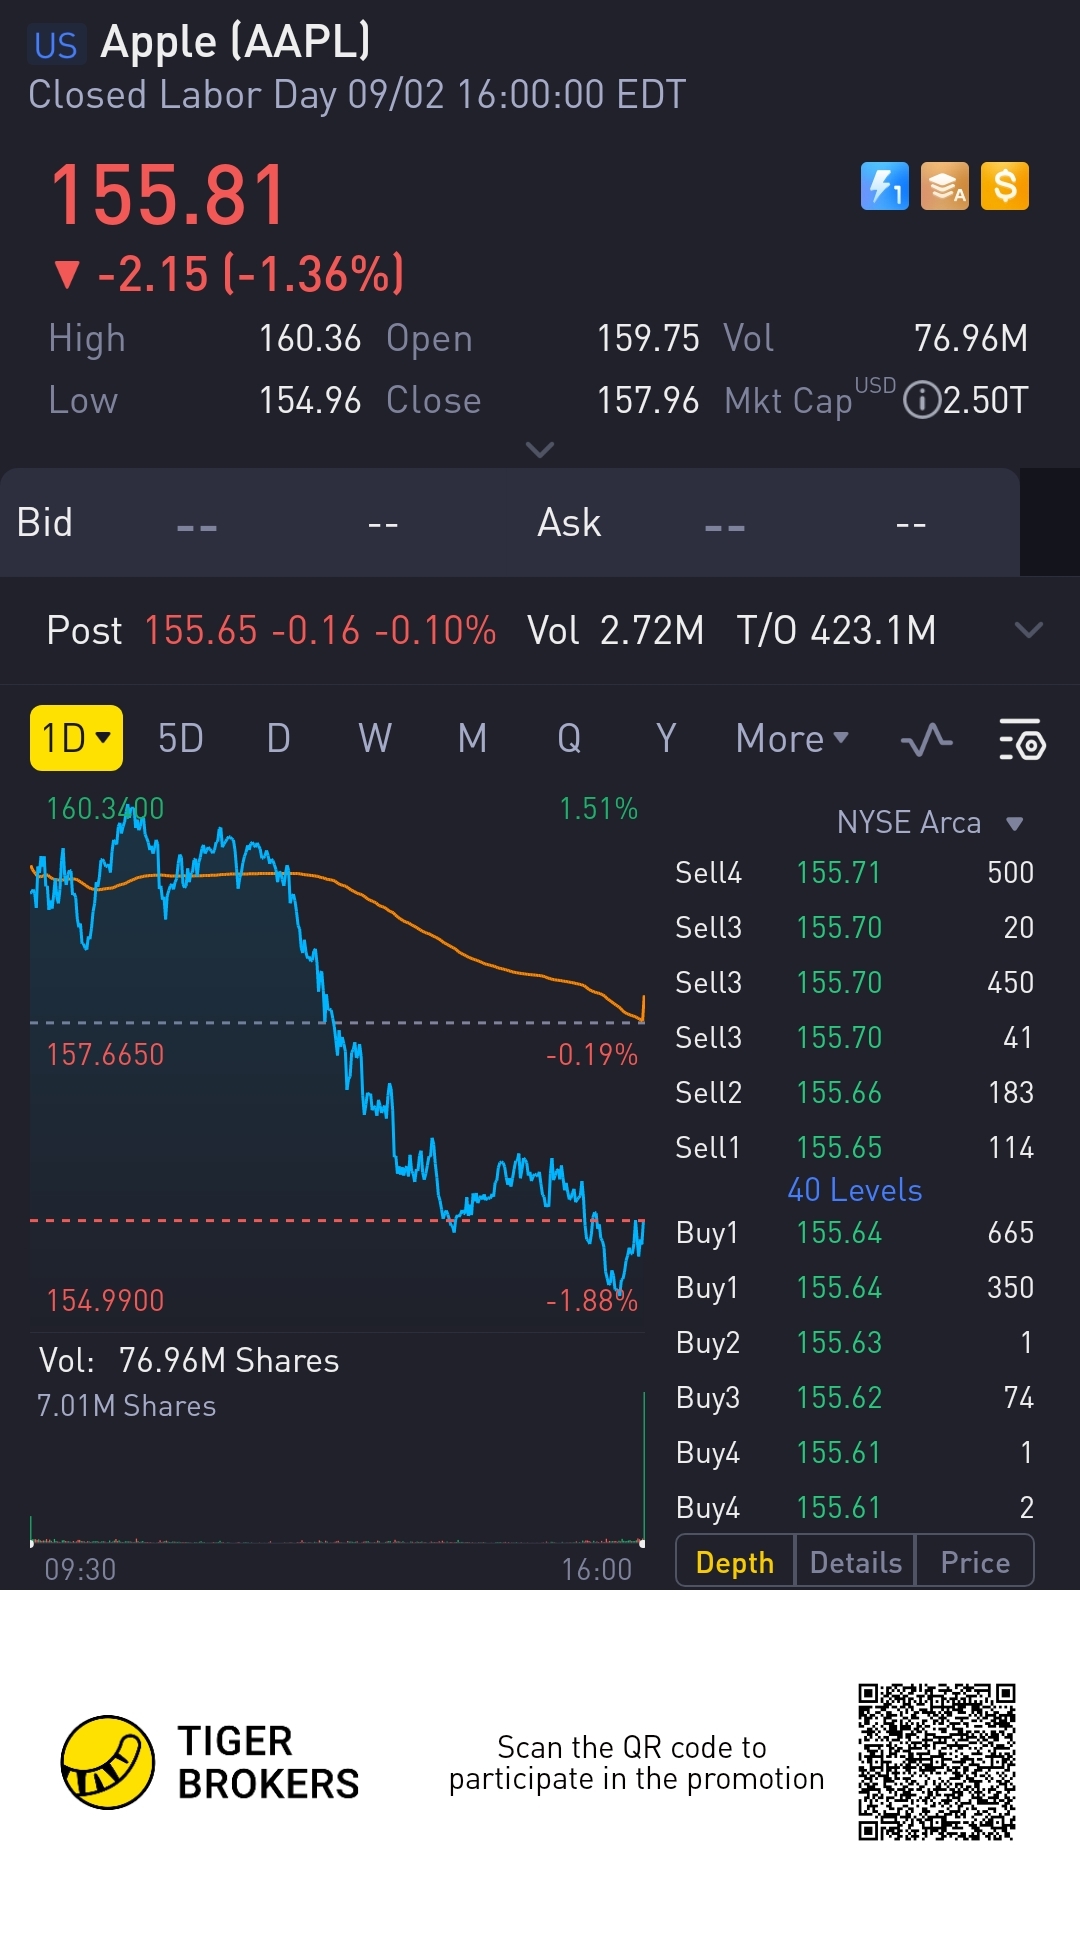Image resolution: width=1080 pixels, height=1935 pixels.
Task: Tap the 40 Levels link
Action: pyautogui.click(x=855, y=1190)
